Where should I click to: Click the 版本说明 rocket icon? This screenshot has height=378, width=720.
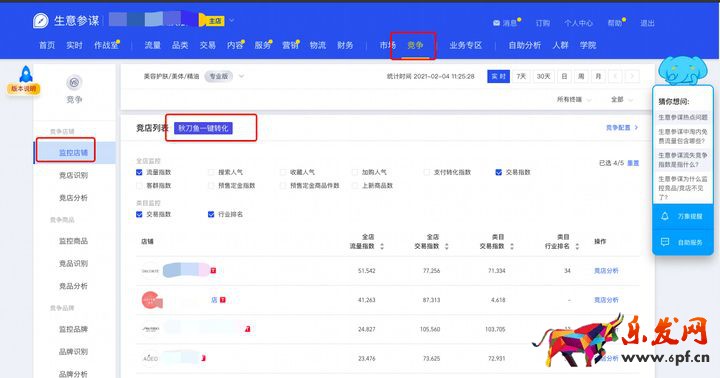25,74
